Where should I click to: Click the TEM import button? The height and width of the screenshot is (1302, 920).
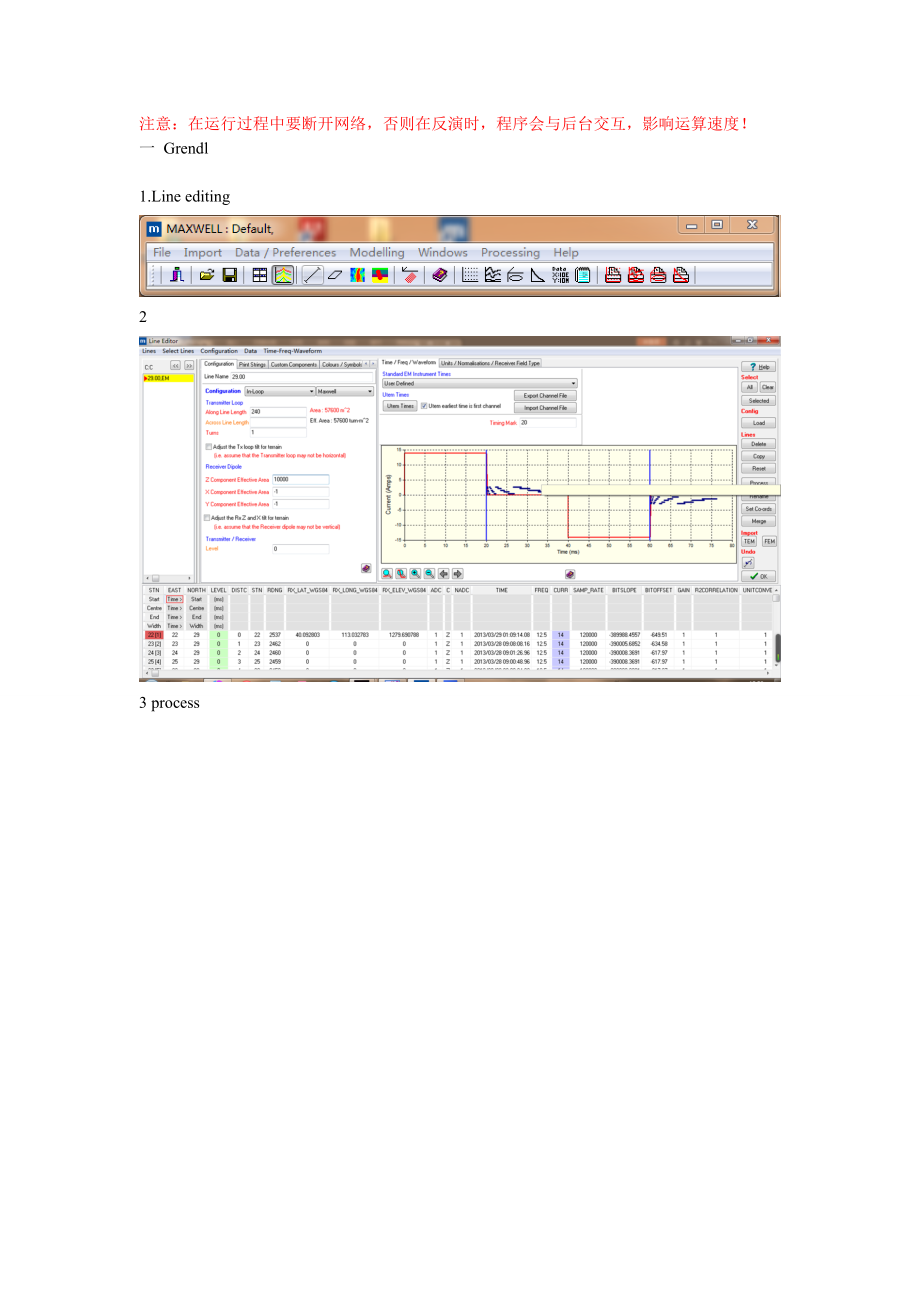pyautogui.click(x=749, y=541)
